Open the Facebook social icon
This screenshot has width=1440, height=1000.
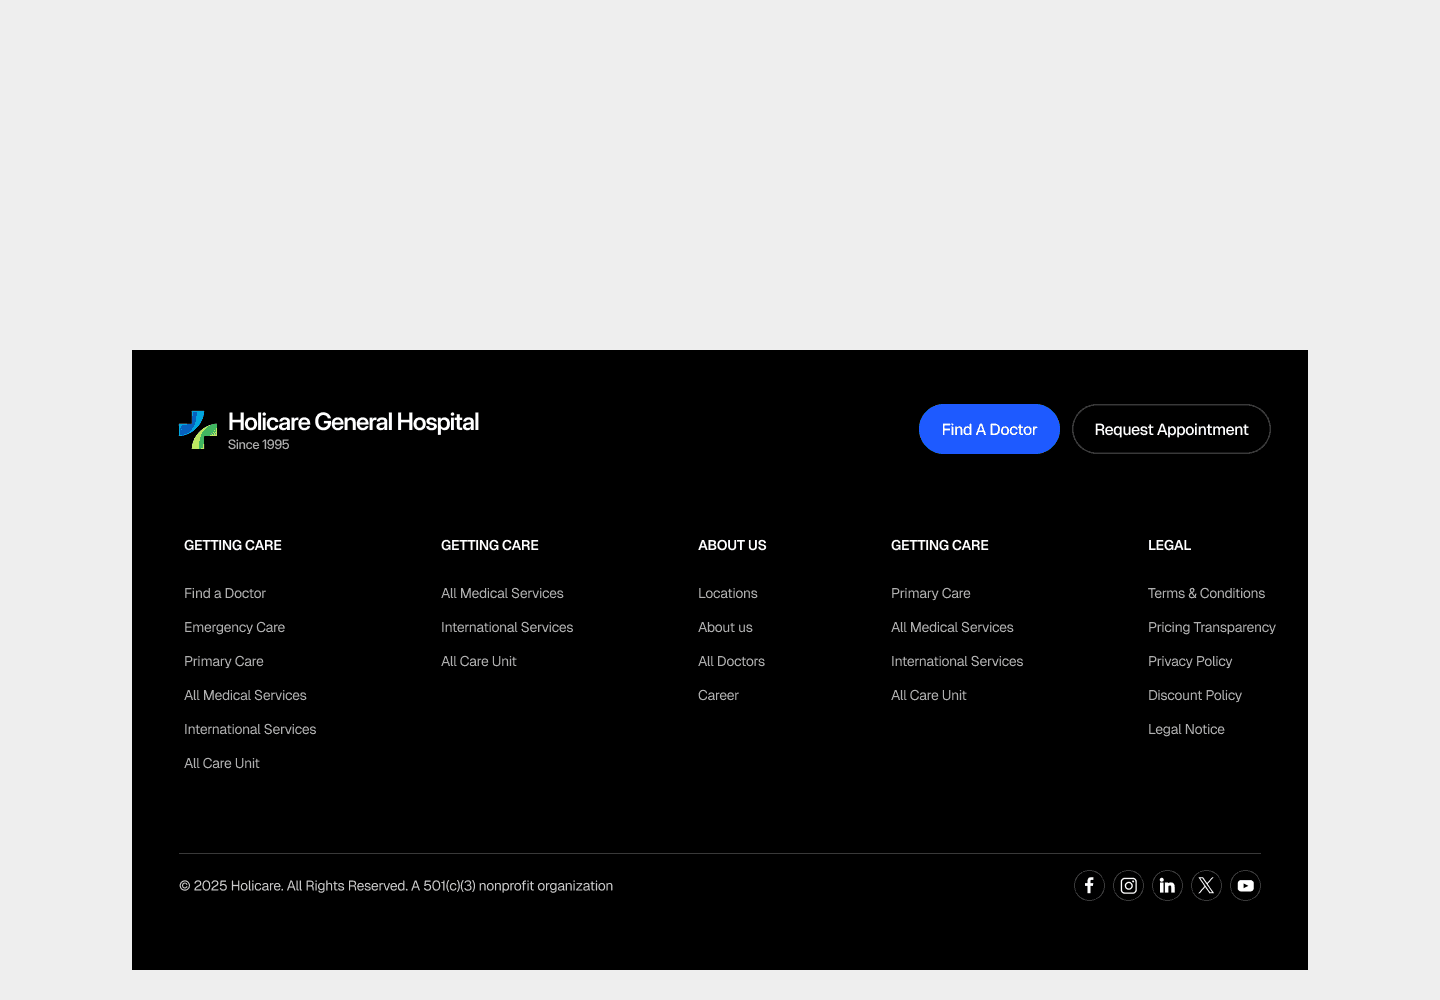pos(1089,885)
